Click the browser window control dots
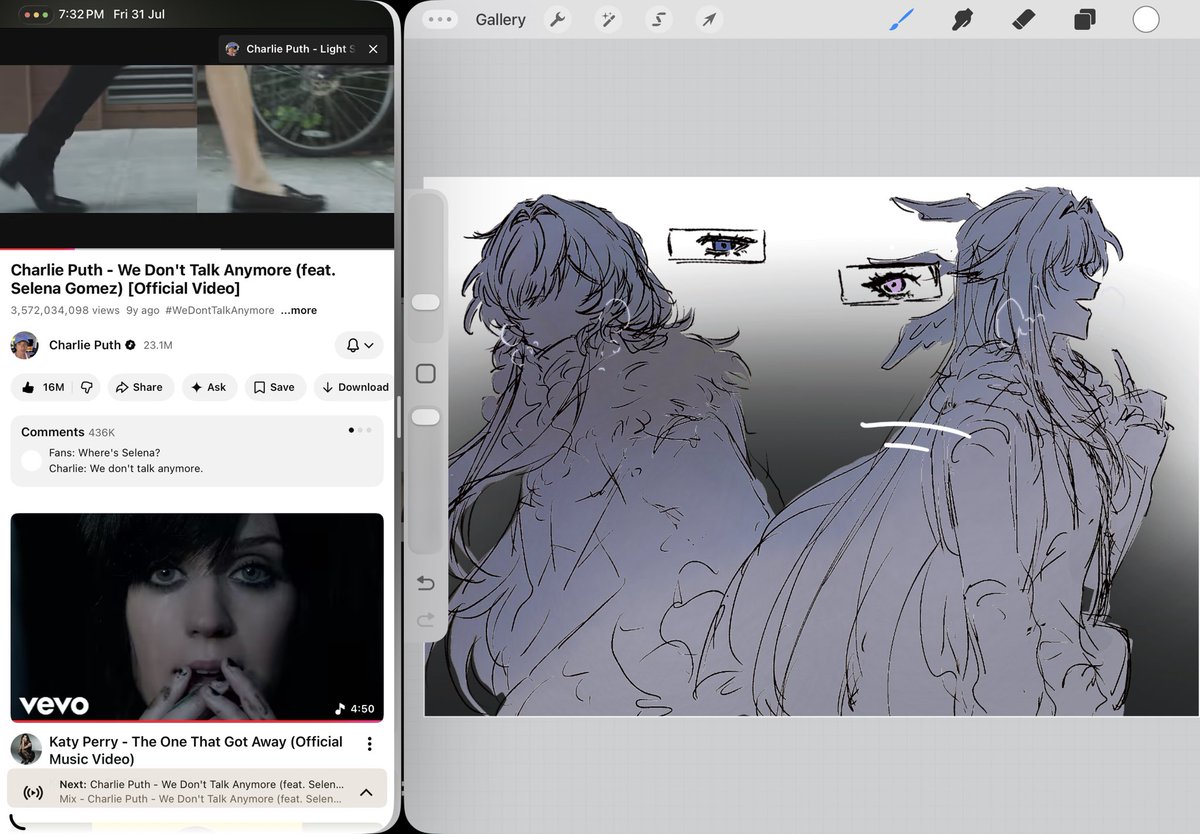 [35, 15]
